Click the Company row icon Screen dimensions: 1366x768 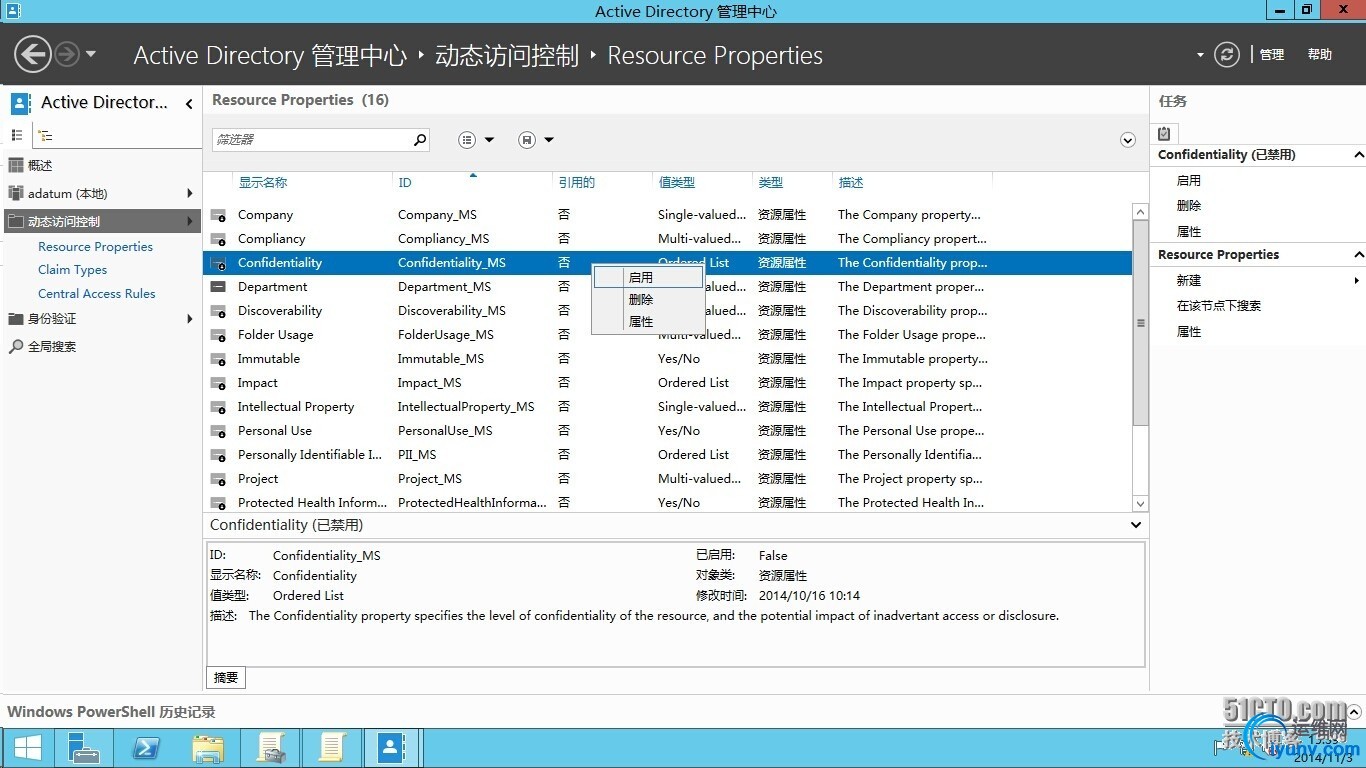click(x=218, y=215)
